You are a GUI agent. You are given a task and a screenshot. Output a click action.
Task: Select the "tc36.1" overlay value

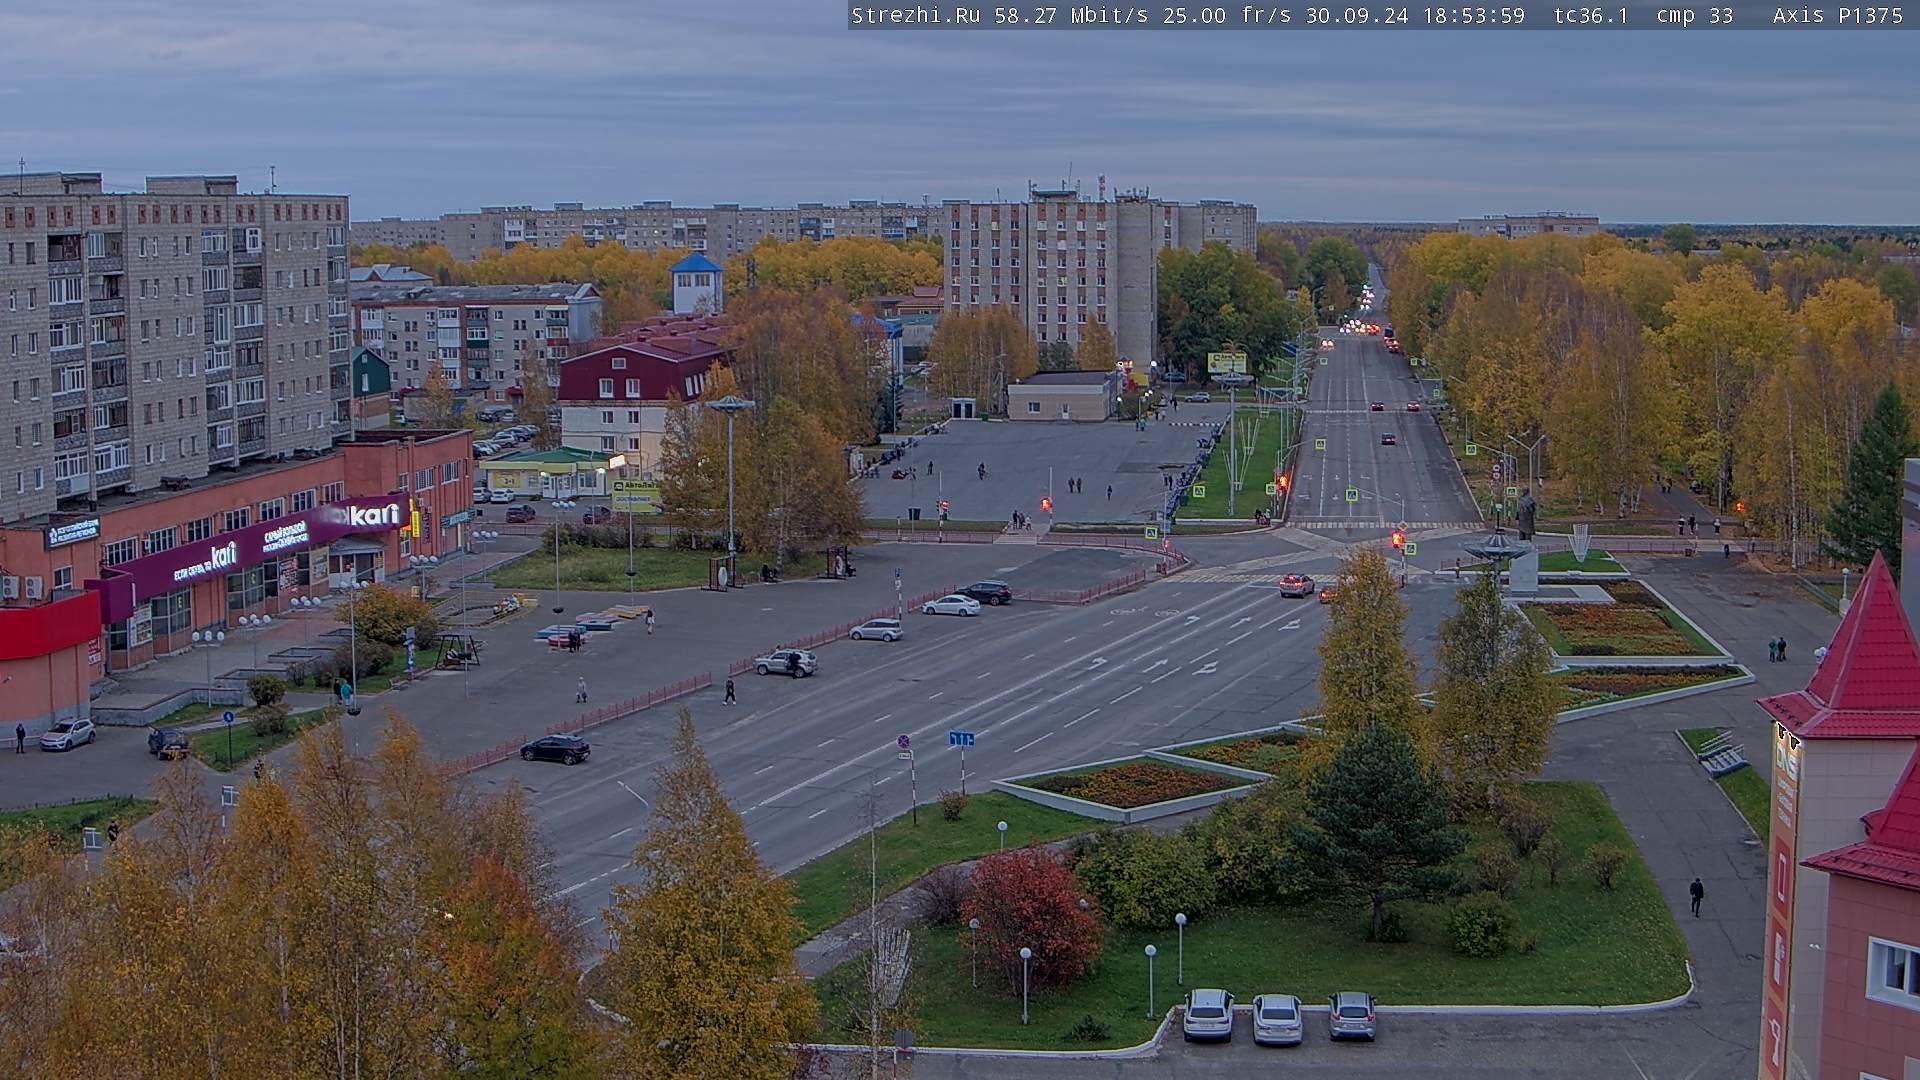(x=1591, y=15)
